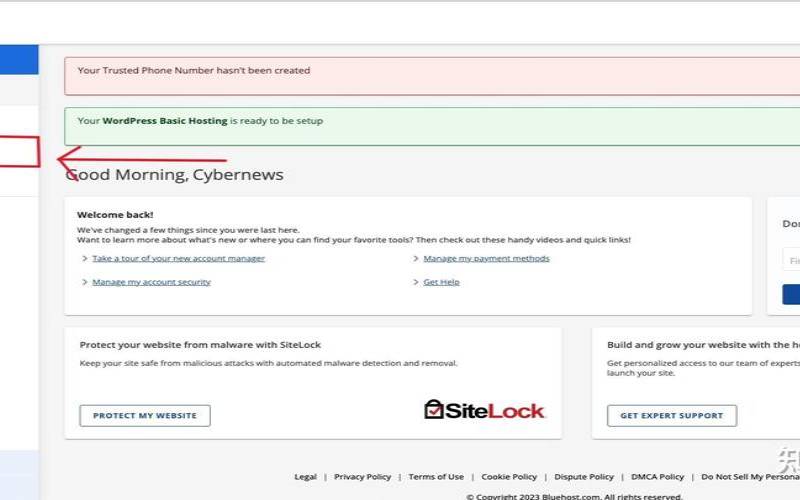Open the Terms of Use footer link
This screenshot has height=500, width=800.
pos(436,477)
